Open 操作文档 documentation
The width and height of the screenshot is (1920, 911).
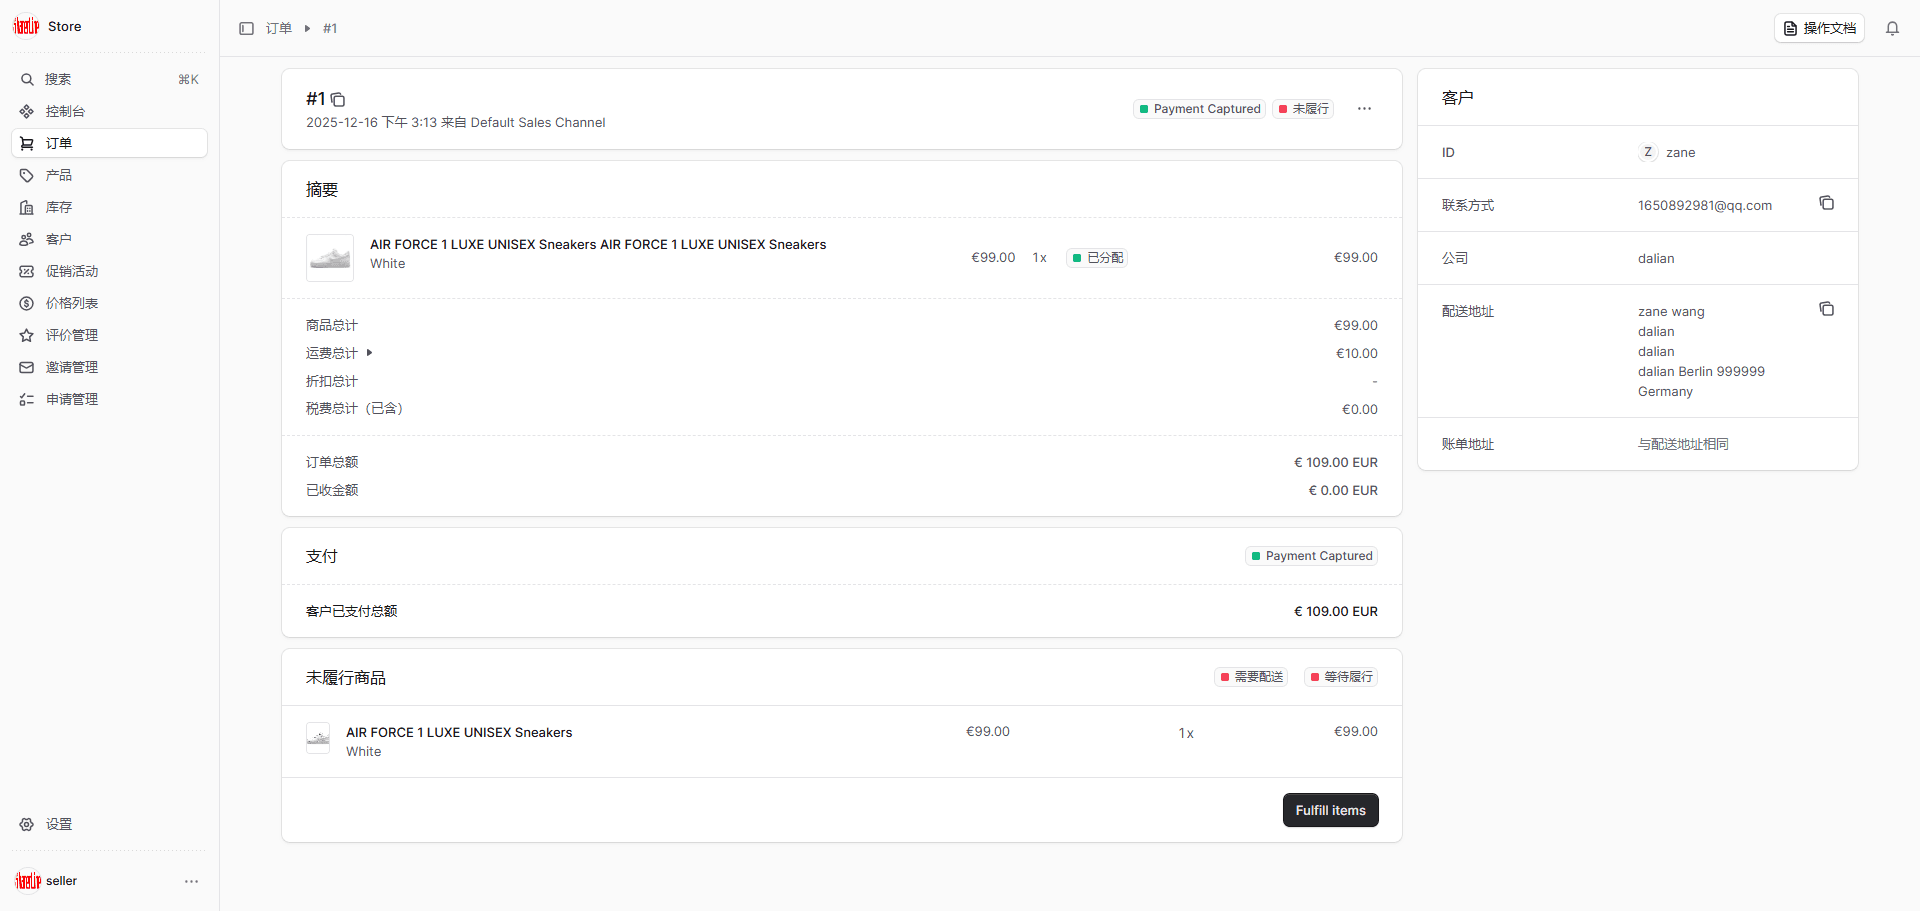[x=1819, y=29]
